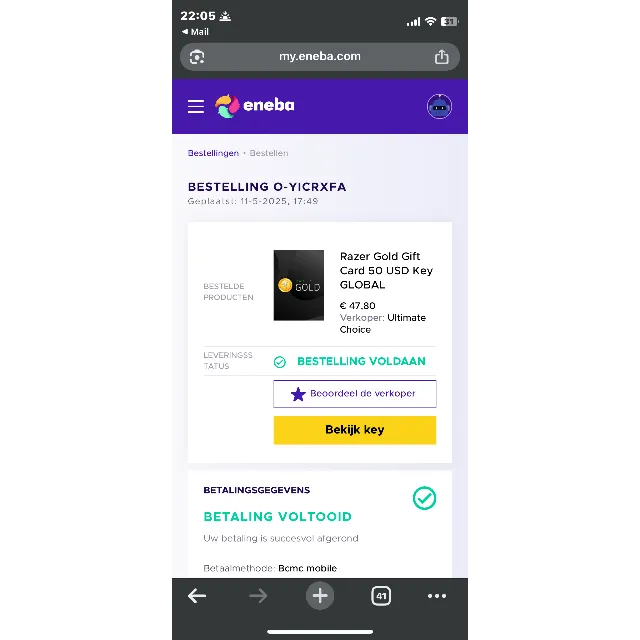Tap the Razer Gold gift card thumbnail

[x=299, y=285]
